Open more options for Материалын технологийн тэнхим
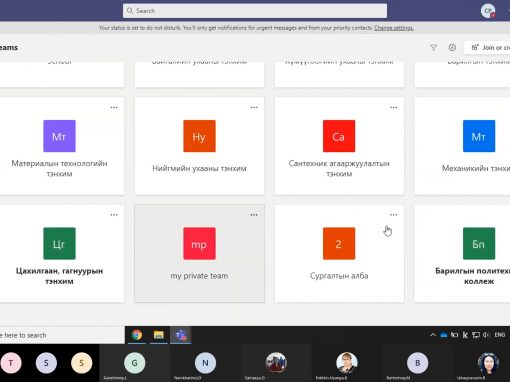This screenshot has width=510, height=382. (x=114, y=107)
